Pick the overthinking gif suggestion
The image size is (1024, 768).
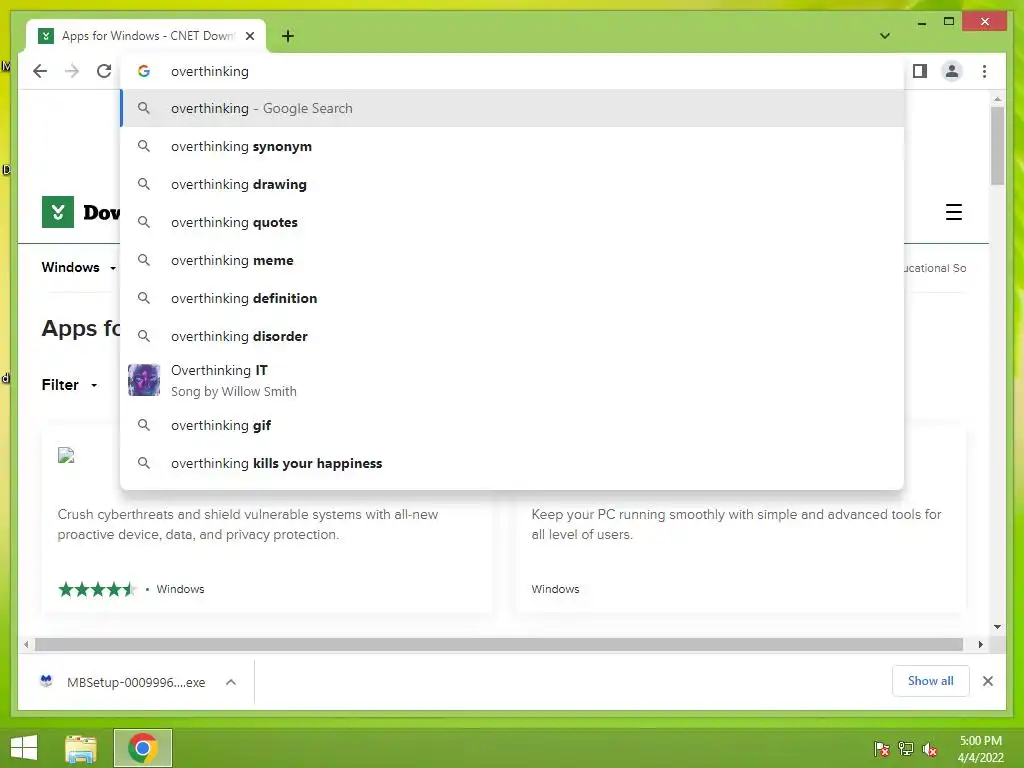(x=512, y=425)
